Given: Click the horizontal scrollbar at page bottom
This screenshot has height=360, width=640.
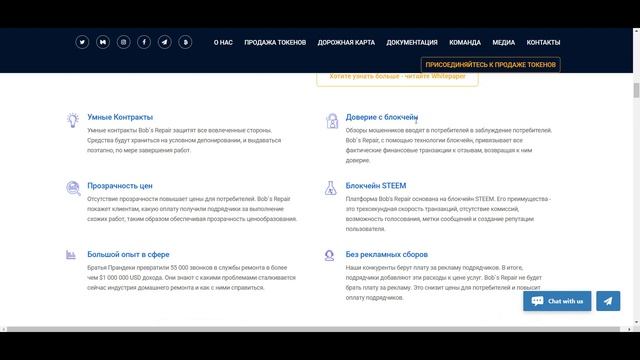Looking at the screenshot, I should click(x=313, y=329).
